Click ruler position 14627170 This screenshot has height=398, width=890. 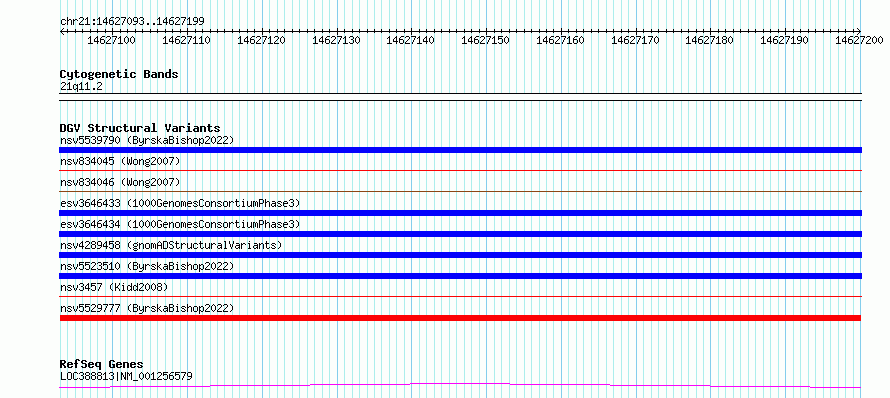[x=635, y=40]
